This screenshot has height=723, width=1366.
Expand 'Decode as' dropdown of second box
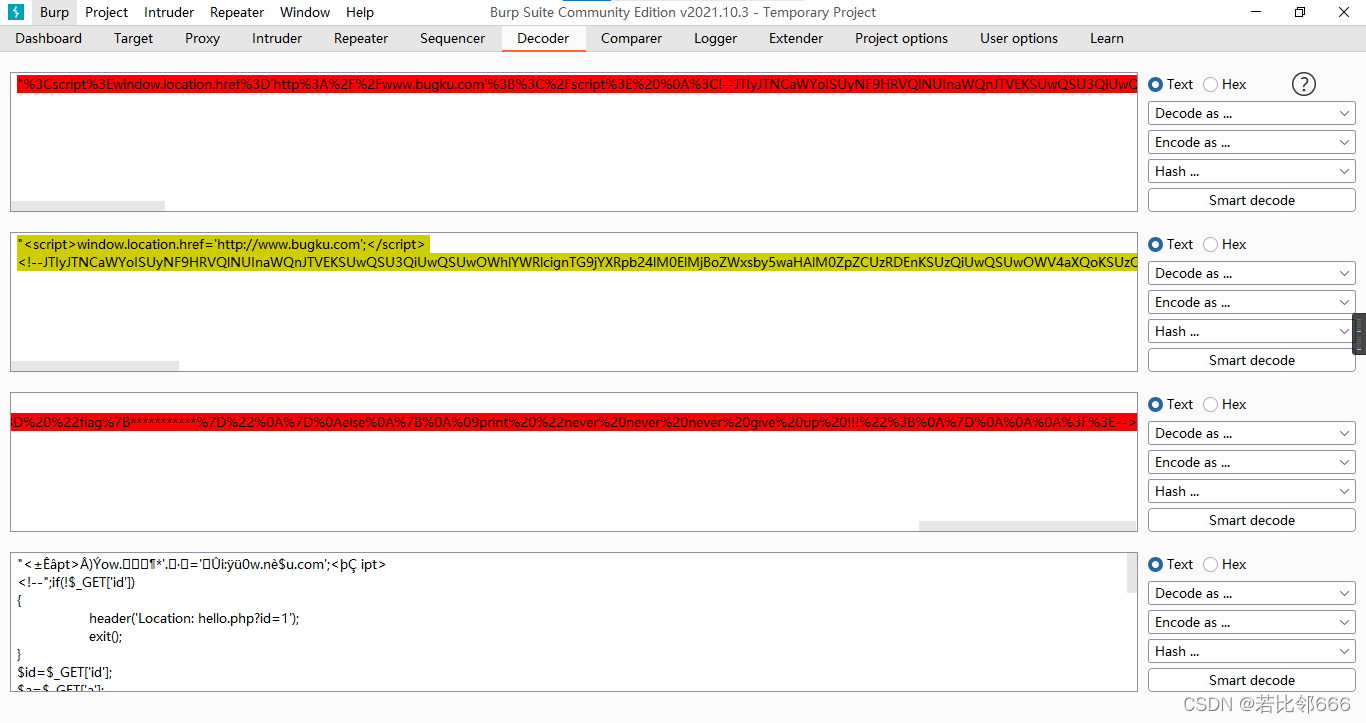[1252, 273]
